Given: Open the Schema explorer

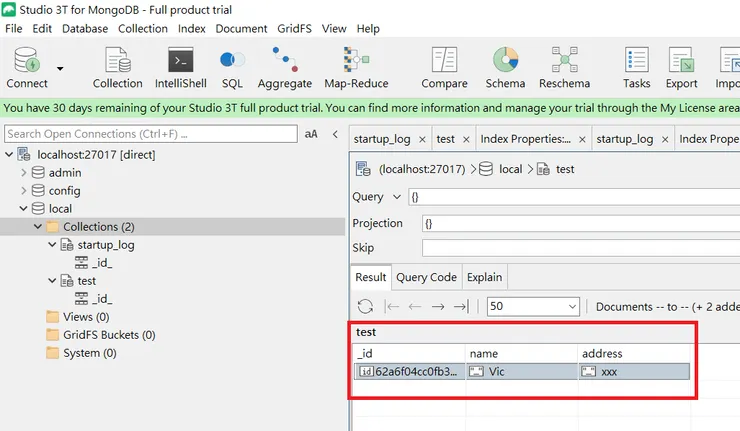Looking at the screenshot, I should click(505, 67).
